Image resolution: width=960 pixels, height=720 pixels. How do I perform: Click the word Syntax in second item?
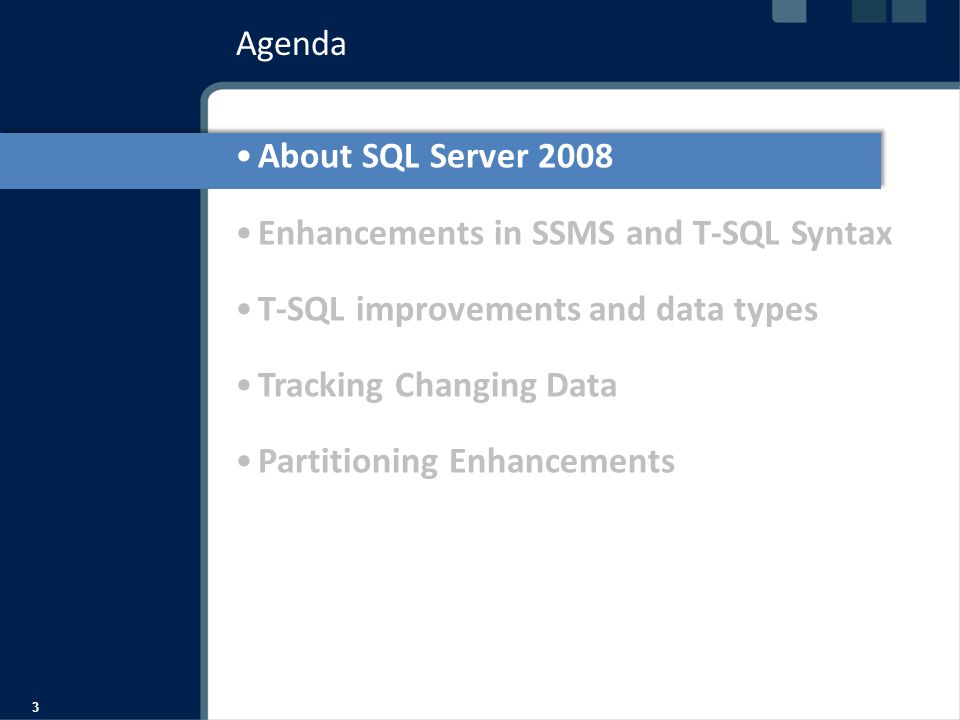point(841,234)
